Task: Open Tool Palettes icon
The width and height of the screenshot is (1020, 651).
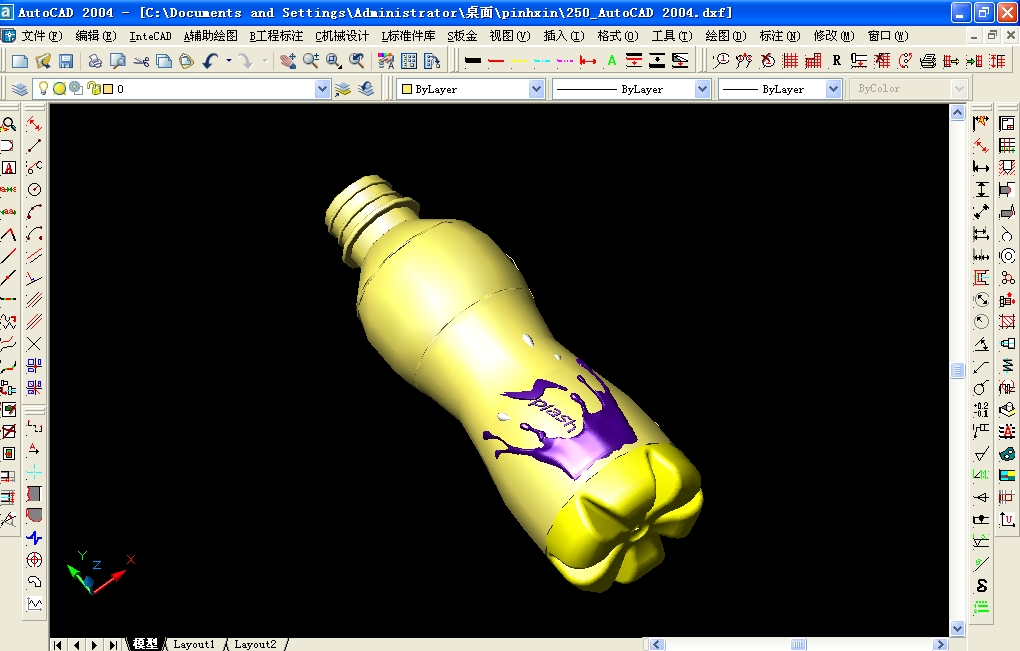Action: pyautogui.click(x=432, y=61)
